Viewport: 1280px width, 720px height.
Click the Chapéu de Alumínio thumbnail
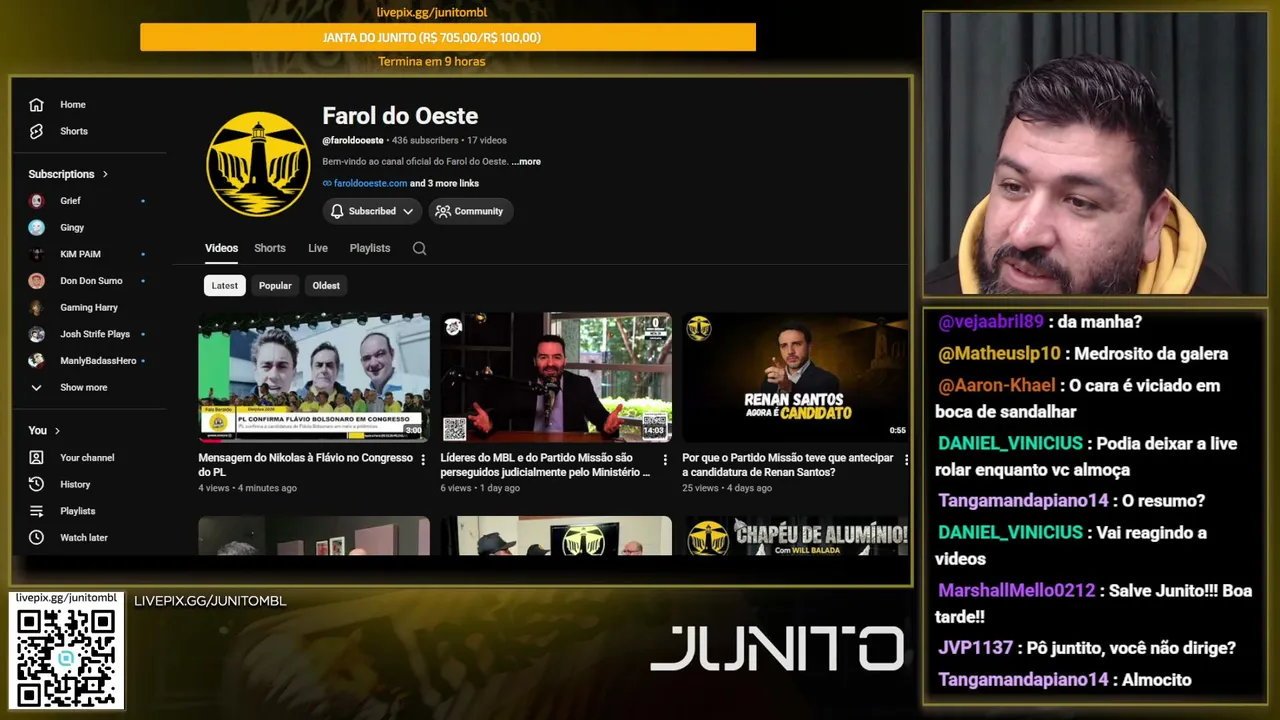coord(796,536)
